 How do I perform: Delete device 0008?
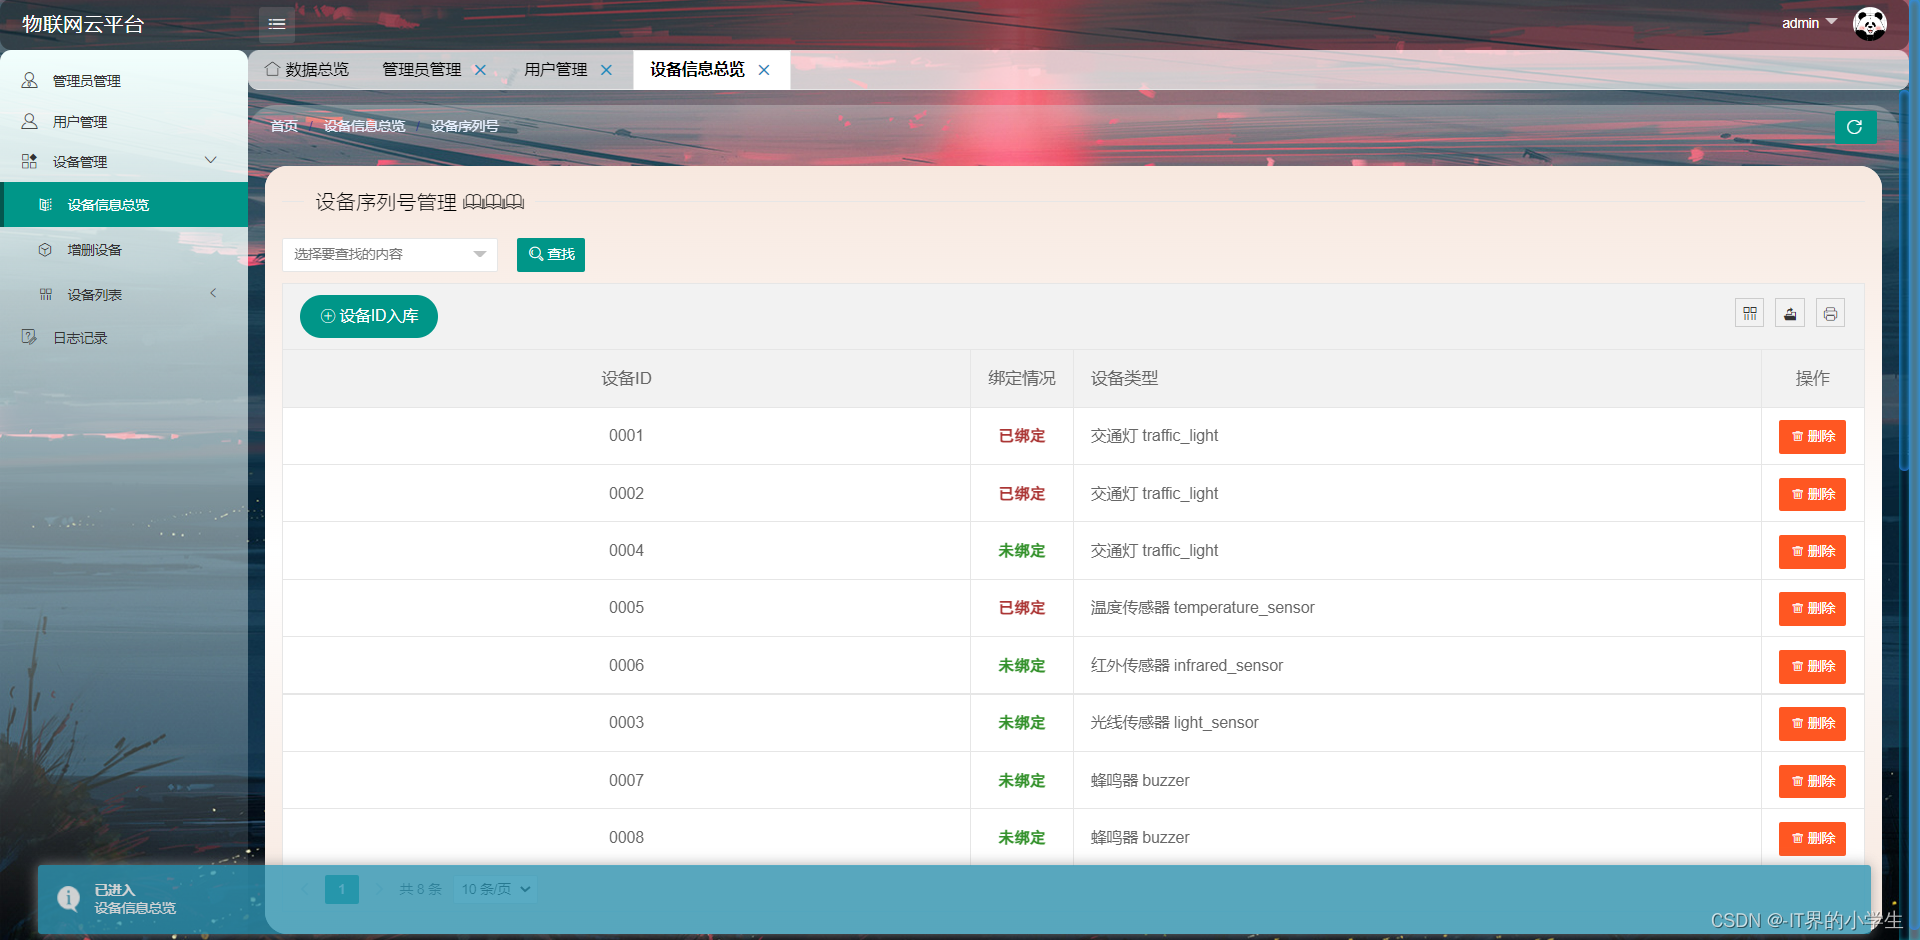[x=1812, y=838]
